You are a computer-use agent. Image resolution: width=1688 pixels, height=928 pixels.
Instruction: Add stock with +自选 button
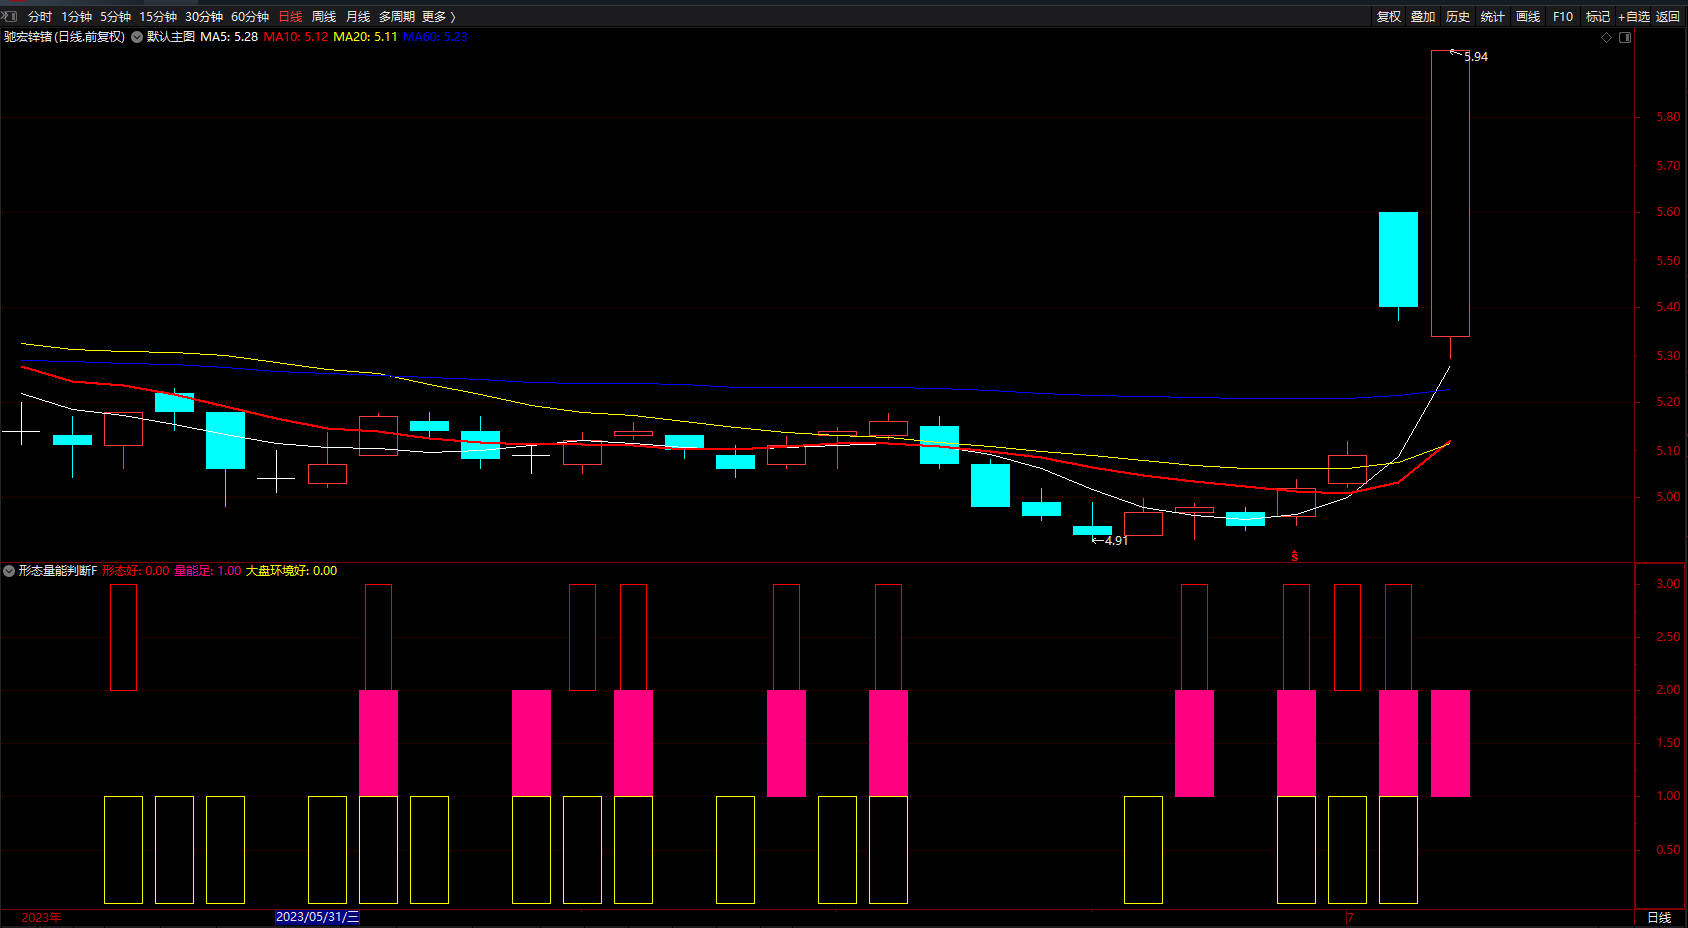pos(1634,16)
